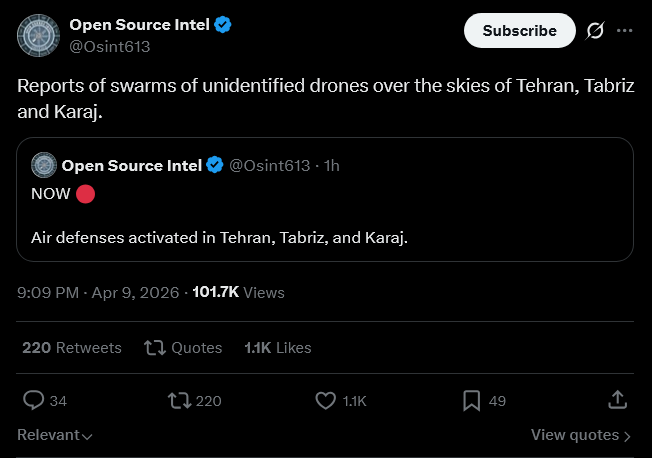
Task: Open the three-dot more options menu
Action: (625, 31)
